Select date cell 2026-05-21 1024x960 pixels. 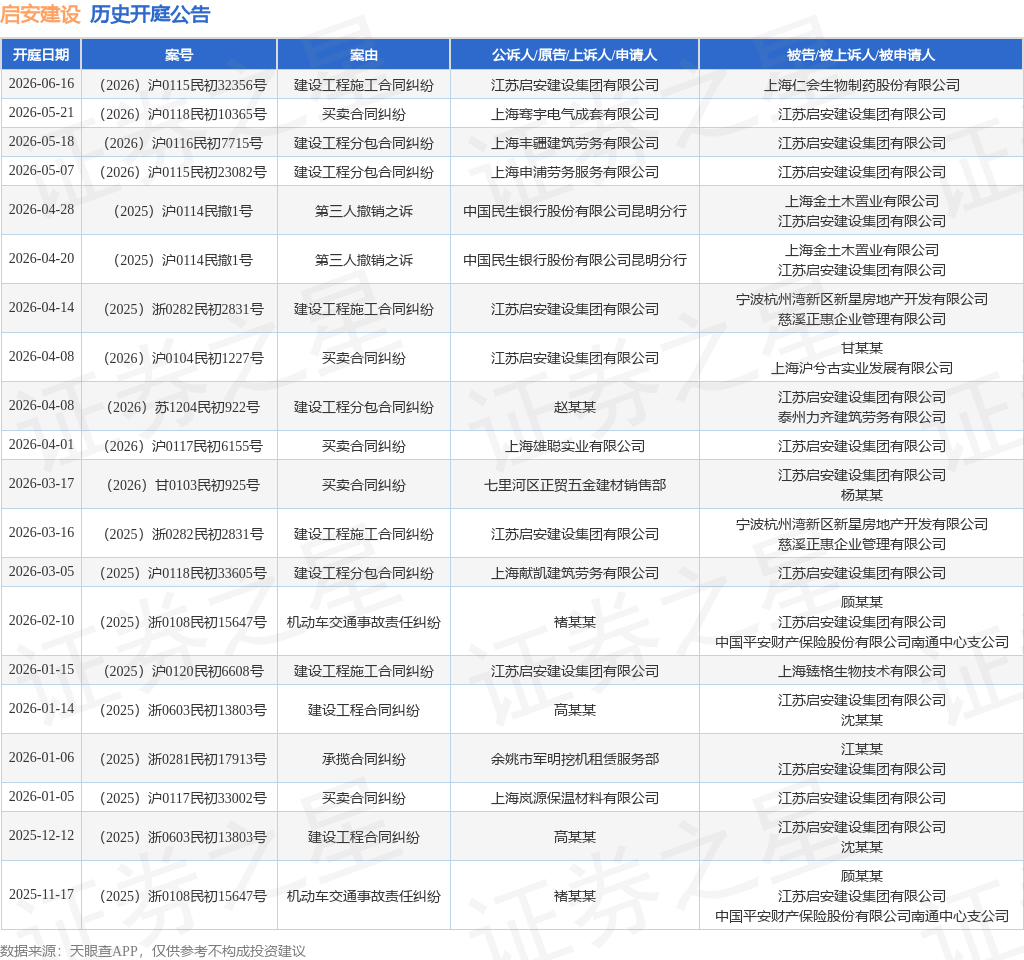pyautogui.click(x=41, y=113)
